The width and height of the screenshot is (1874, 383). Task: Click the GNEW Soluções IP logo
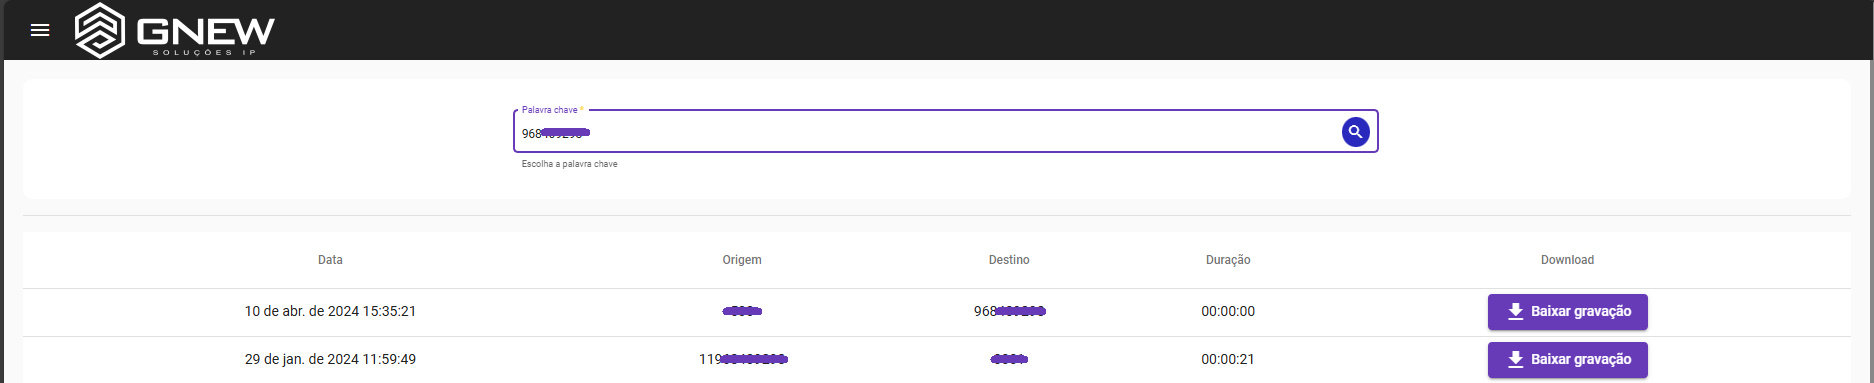click(x=175, y=30)
